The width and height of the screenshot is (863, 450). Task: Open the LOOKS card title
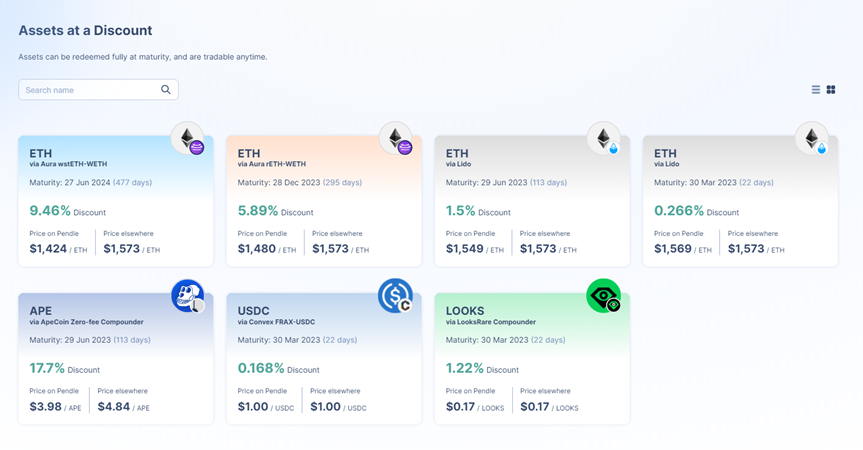click(465, 311)
